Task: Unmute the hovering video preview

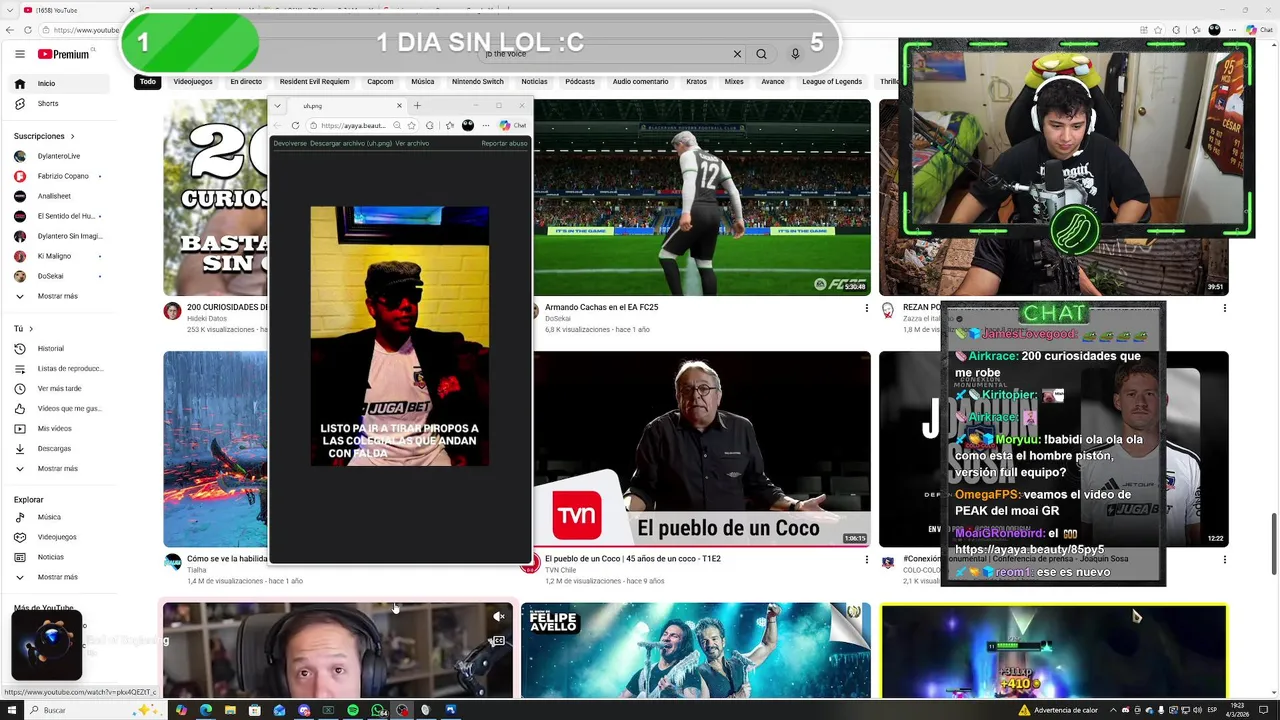Action: (499, 617)
